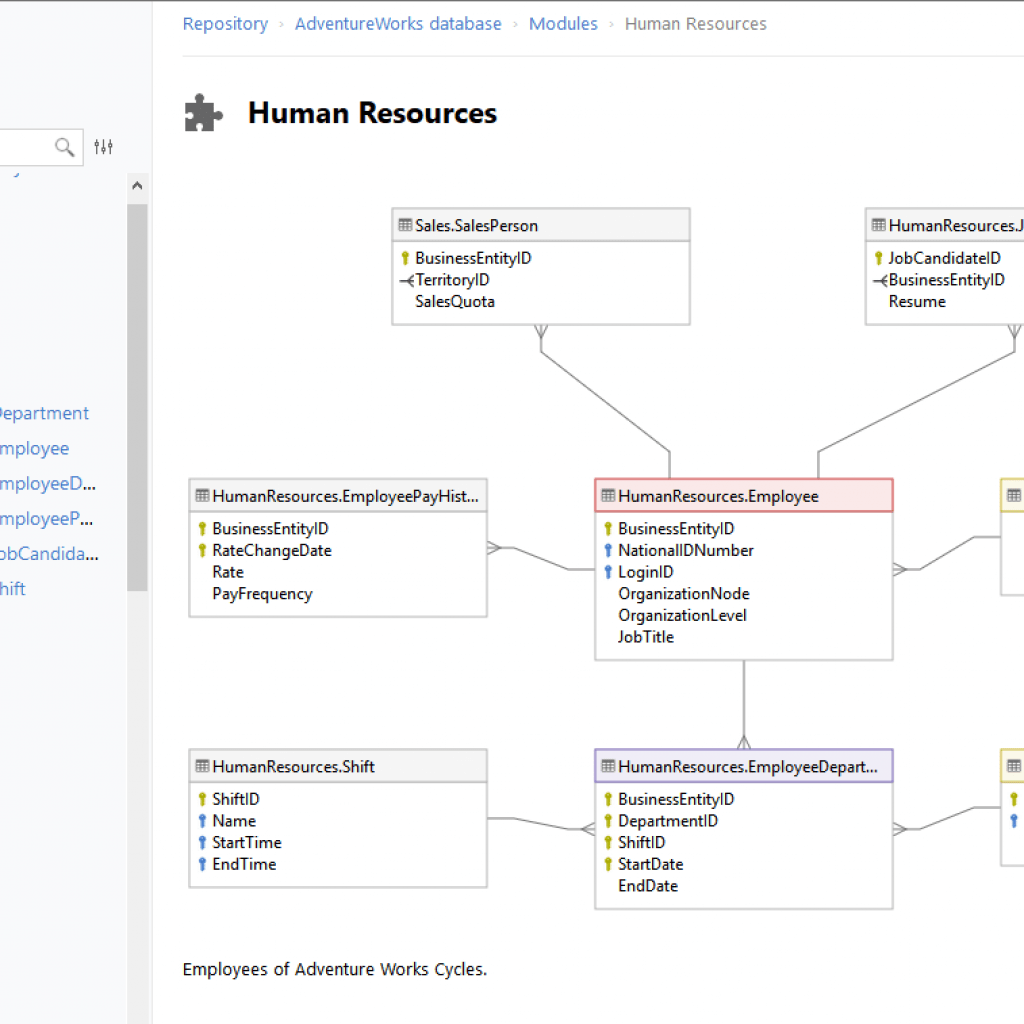The width and height of the screenshot is (1024, 1024).
Task: Open the filter settings icon beside search
Action: click(102, 147)
